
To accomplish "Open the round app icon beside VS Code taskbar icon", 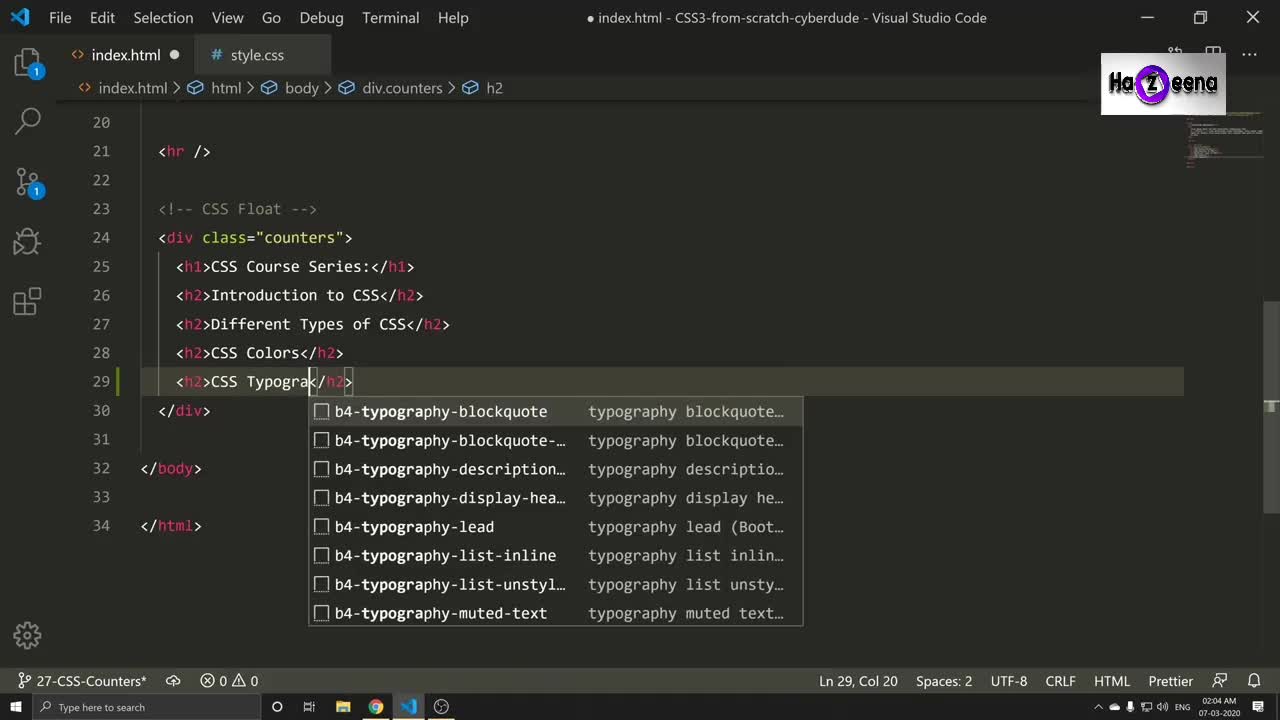I will [x=442, y=707].
